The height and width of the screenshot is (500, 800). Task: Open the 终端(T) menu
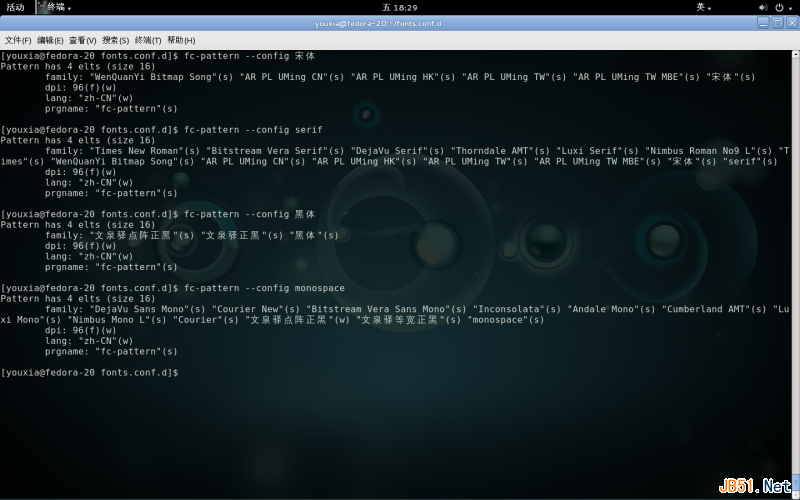pyautogui.click(x=148, y=40)
